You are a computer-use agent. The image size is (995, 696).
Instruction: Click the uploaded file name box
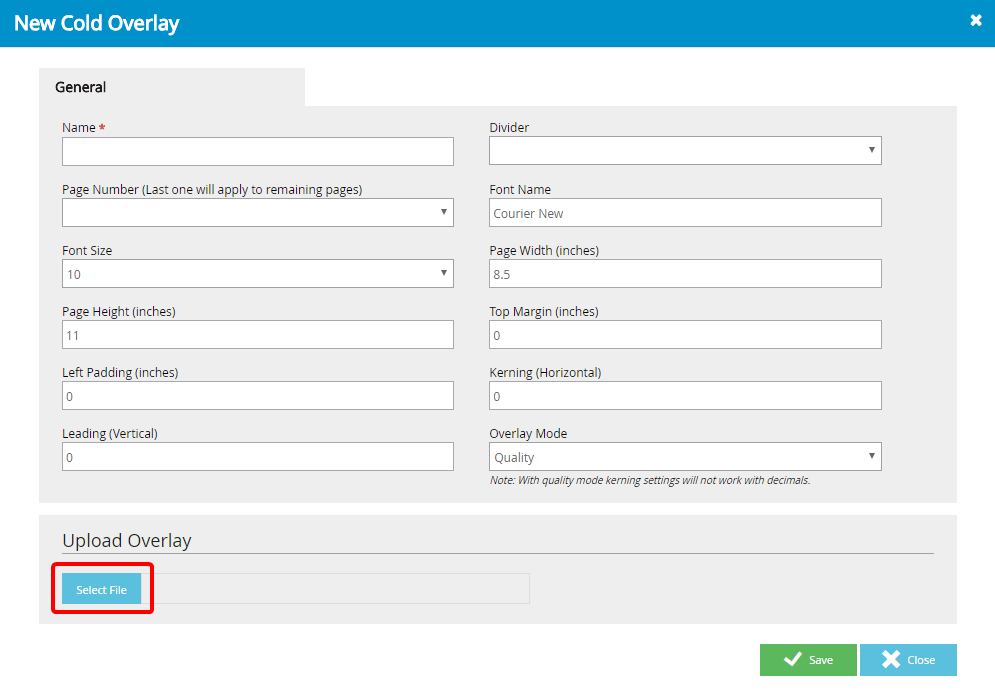tap(335, 589)
